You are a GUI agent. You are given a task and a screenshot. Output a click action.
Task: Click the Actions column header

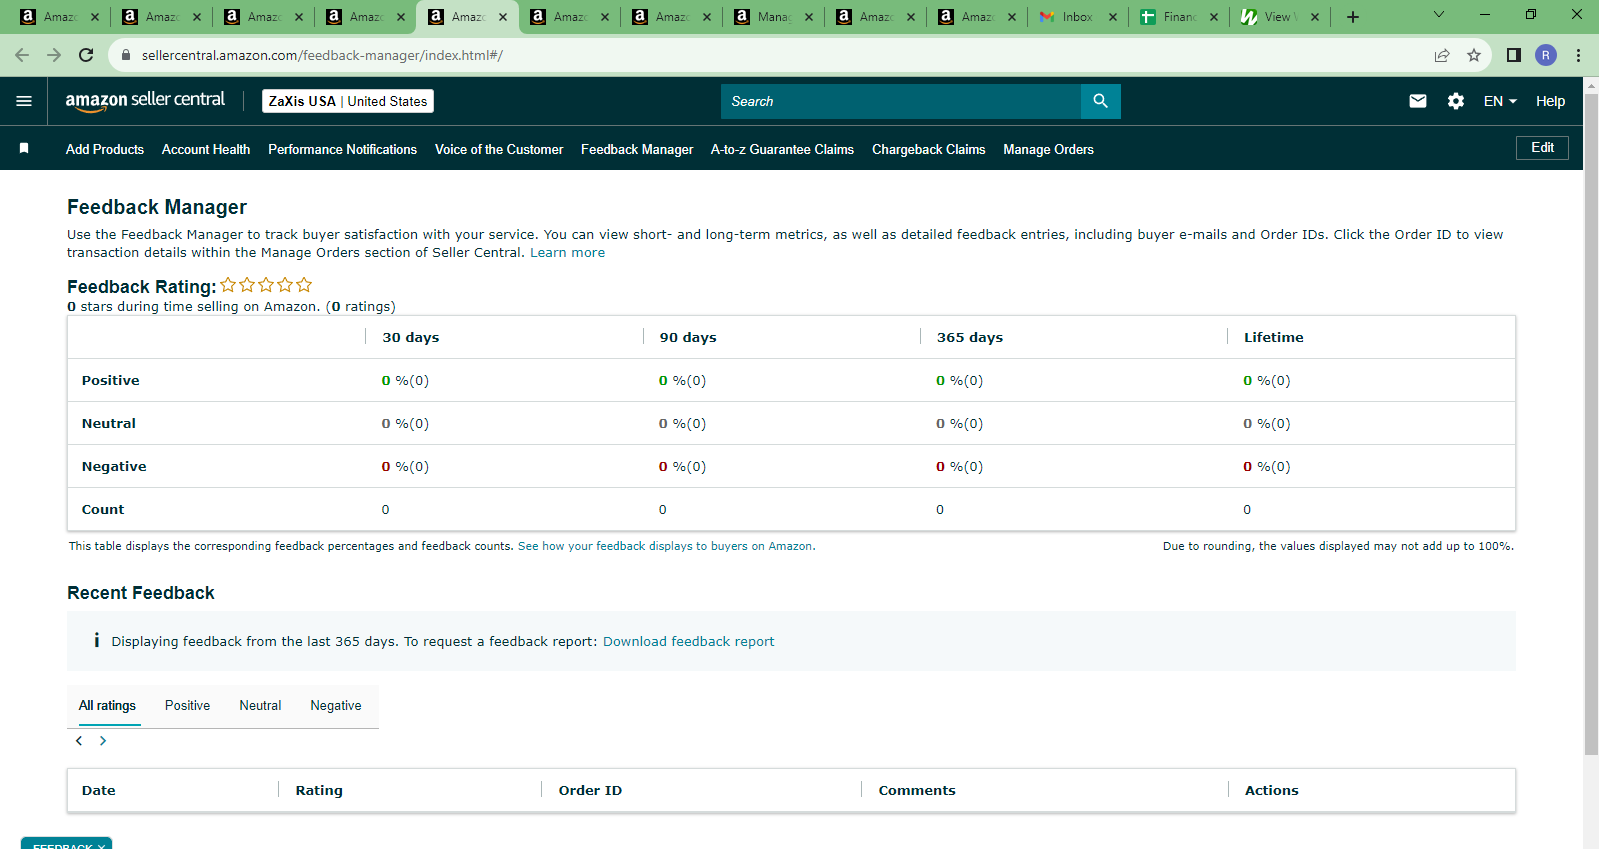tap(1272, 790)
